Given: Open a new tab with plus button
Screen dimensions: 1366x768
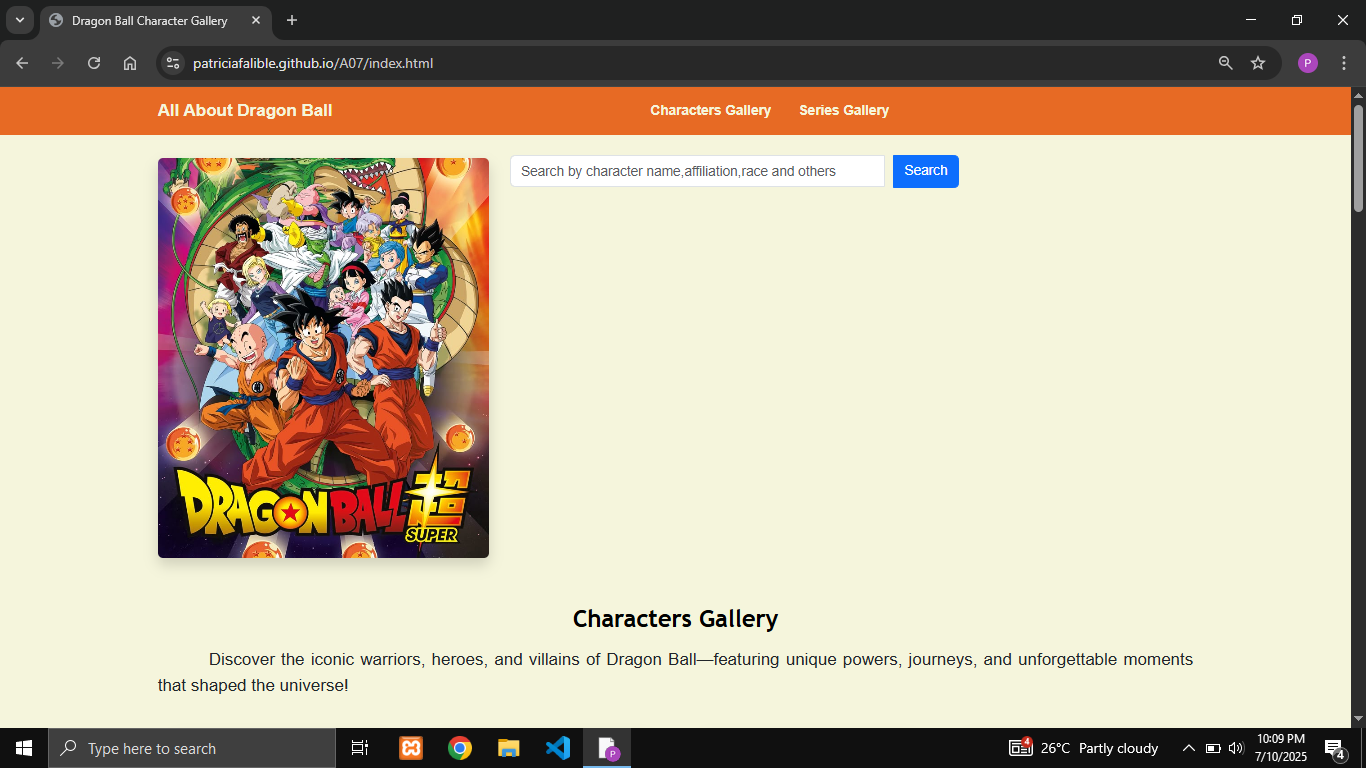Looking at the screenshot, I should point(292,20).
